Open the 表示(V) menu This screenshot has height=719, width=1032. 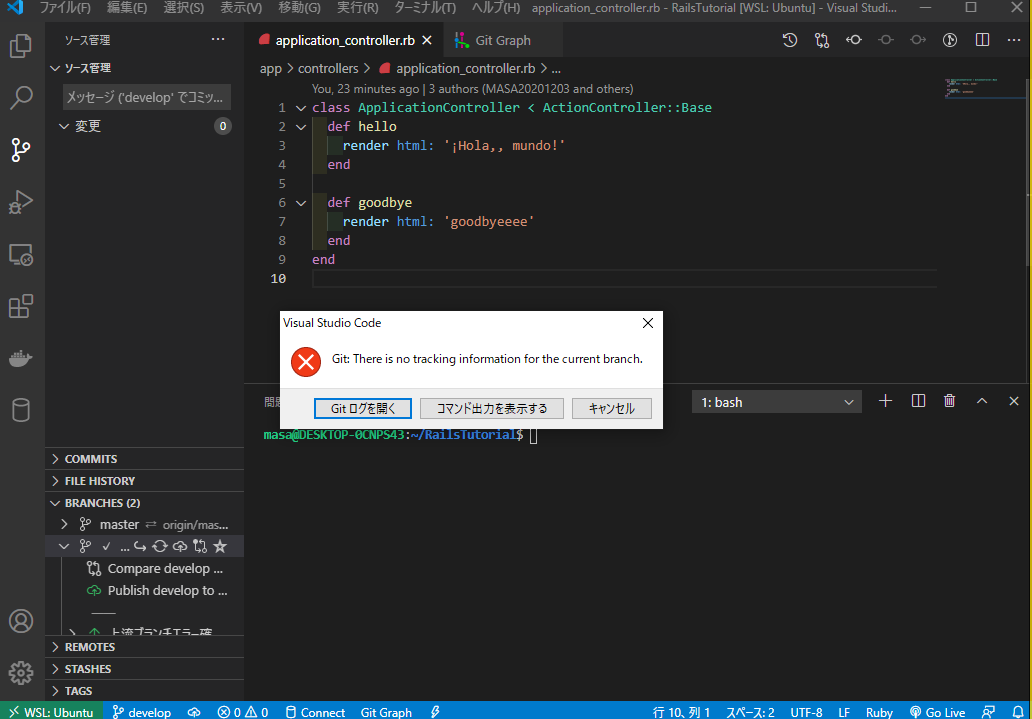tap(241, 8)
